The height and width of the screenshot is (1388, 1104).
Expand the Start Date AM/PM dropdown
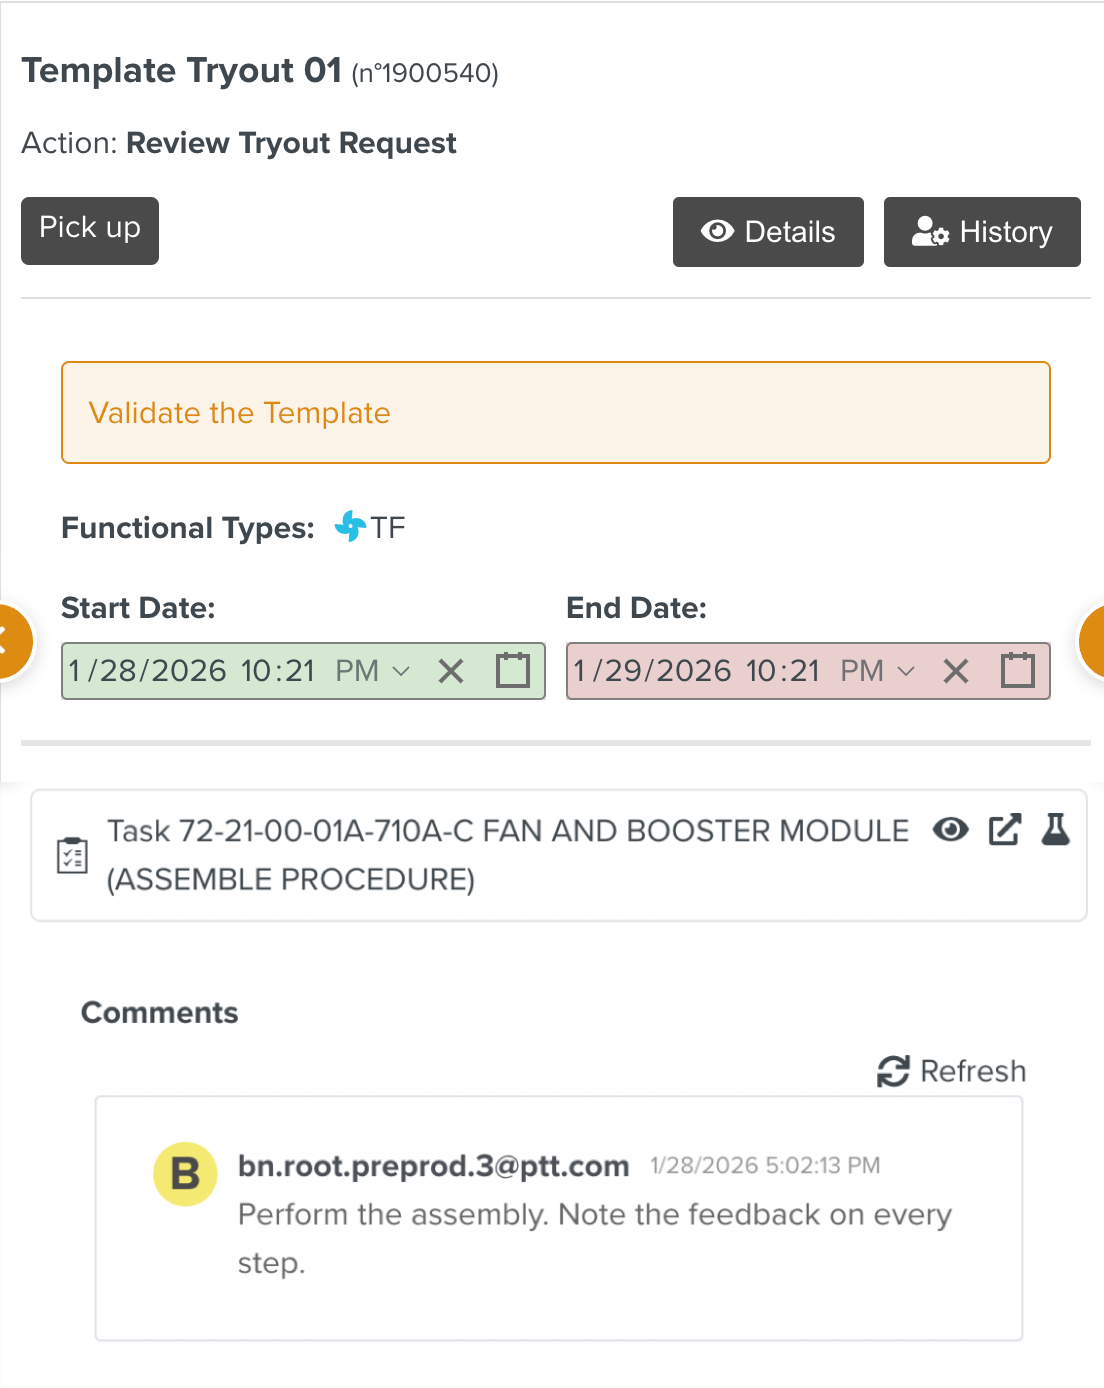point(401,671)
